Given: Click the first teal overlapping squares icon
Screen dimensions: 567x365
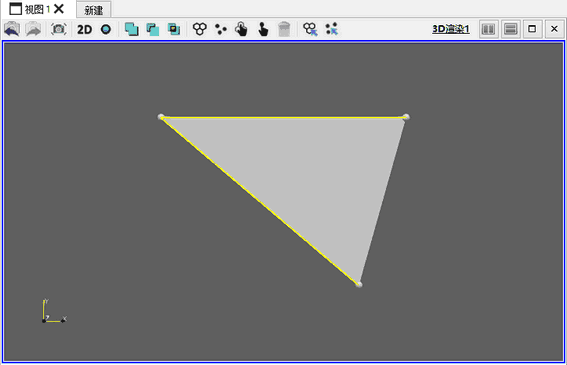Looking at the screenshot, I should (x=131, y=29).
